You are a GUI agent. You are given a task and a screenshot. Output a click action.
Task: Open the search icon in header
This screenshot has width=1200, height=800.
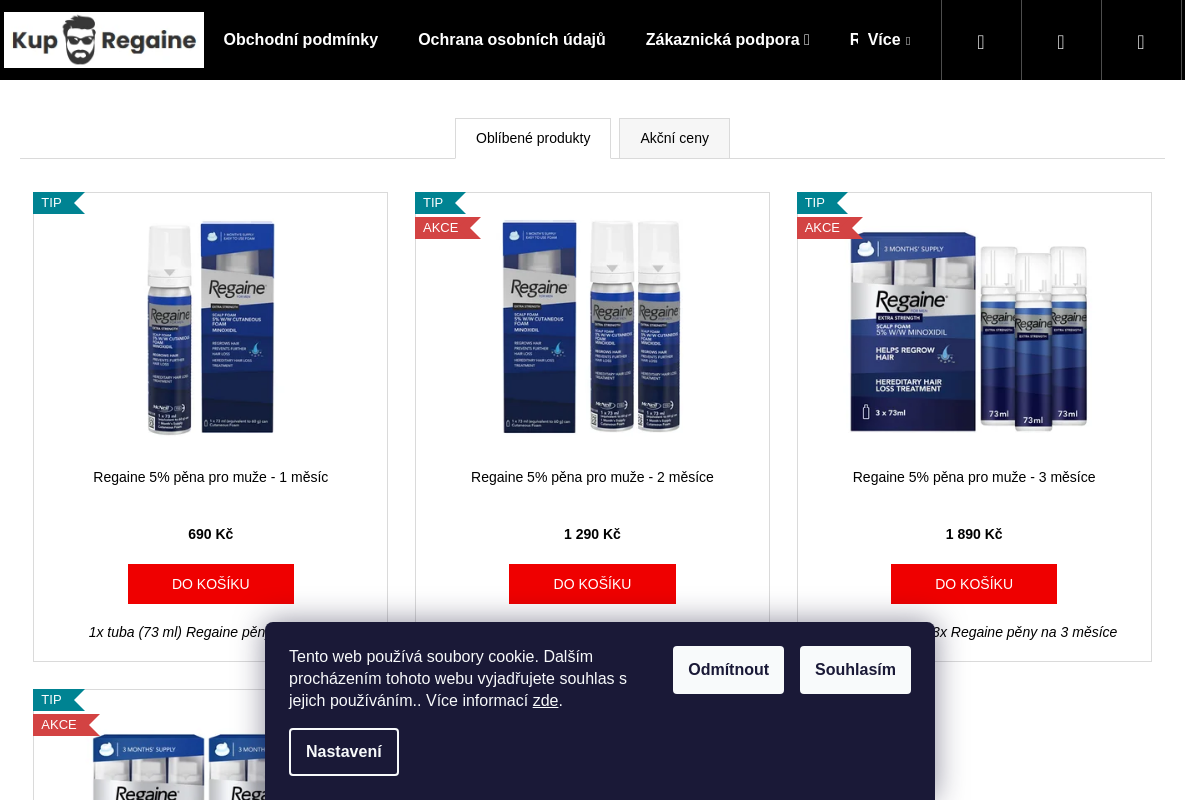[x=981, y=41]
